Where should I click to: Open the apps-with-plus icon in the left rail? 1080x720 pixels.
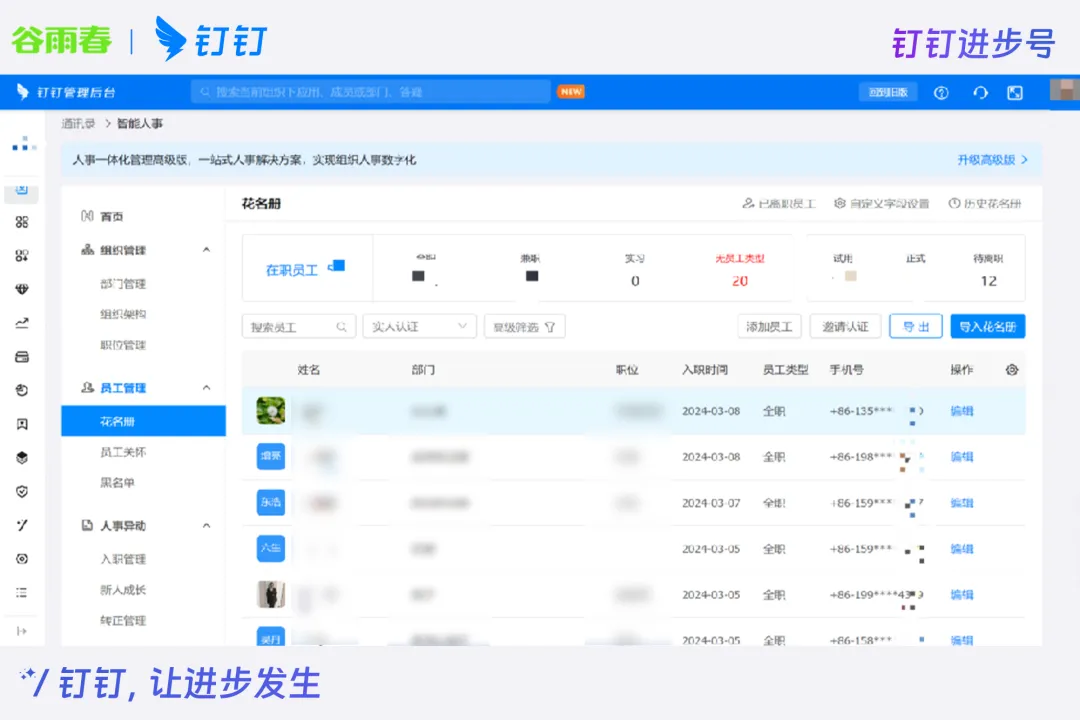22,256
